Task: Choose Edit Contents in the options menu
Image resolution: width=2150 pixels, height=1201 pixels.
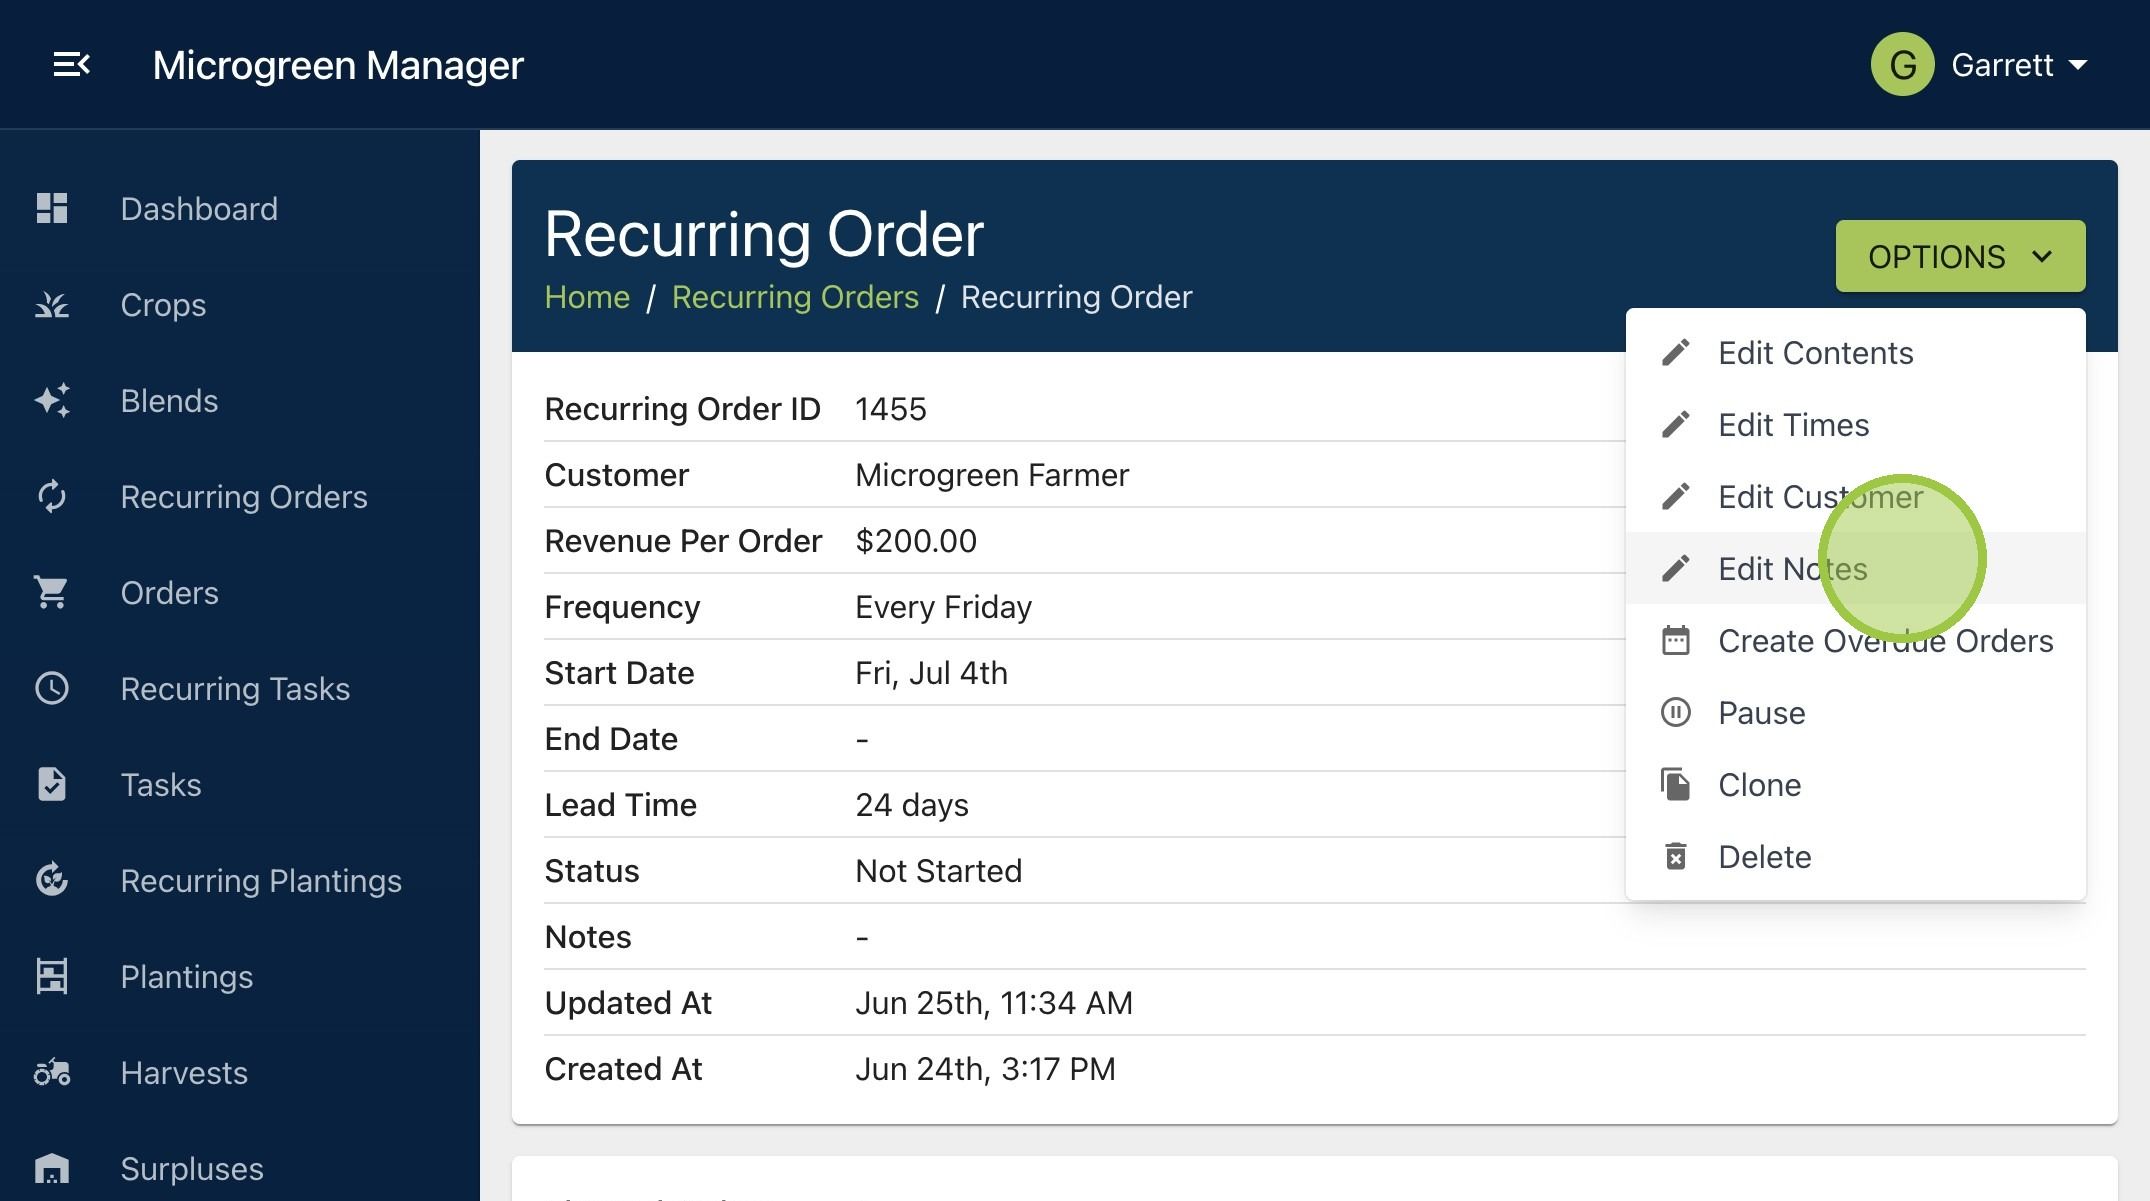Action: point(1815,352)
